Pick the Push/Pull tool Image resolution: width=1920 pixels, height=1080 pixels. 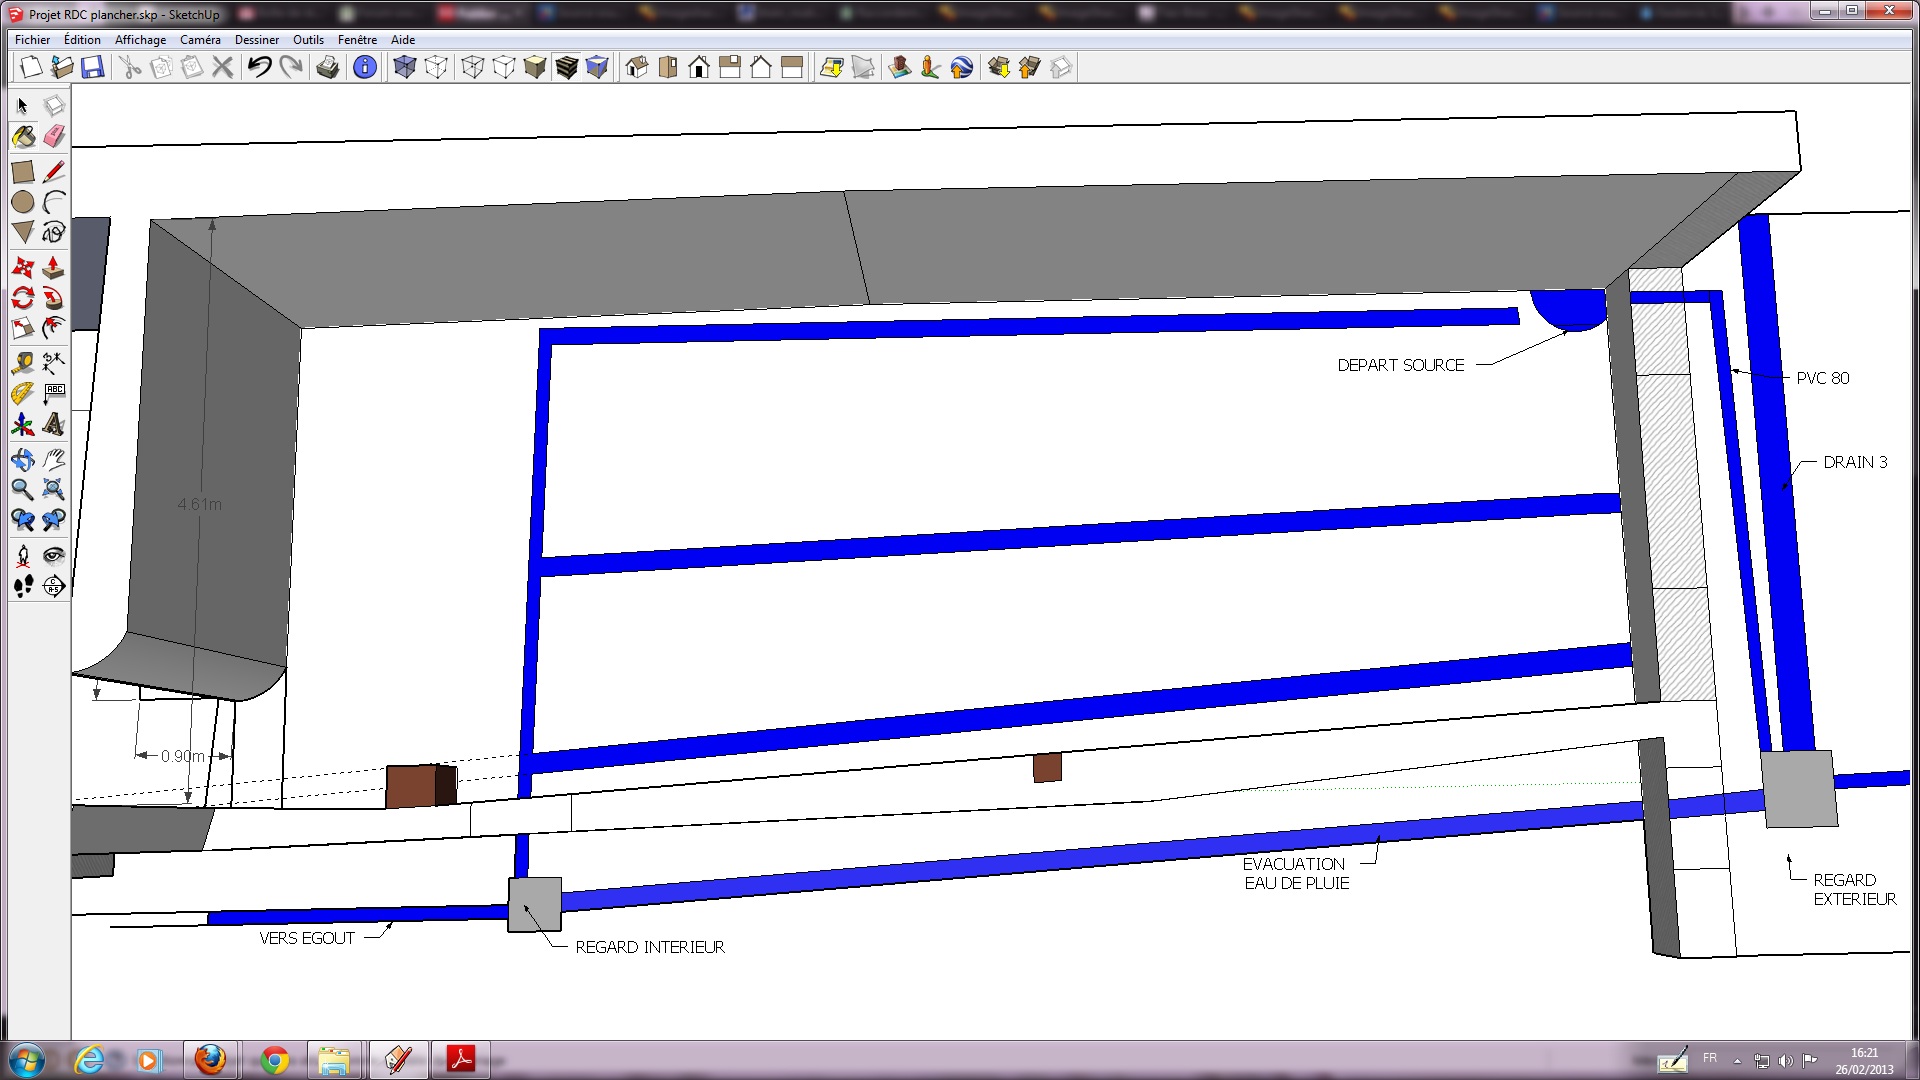(x=54, y=267)
